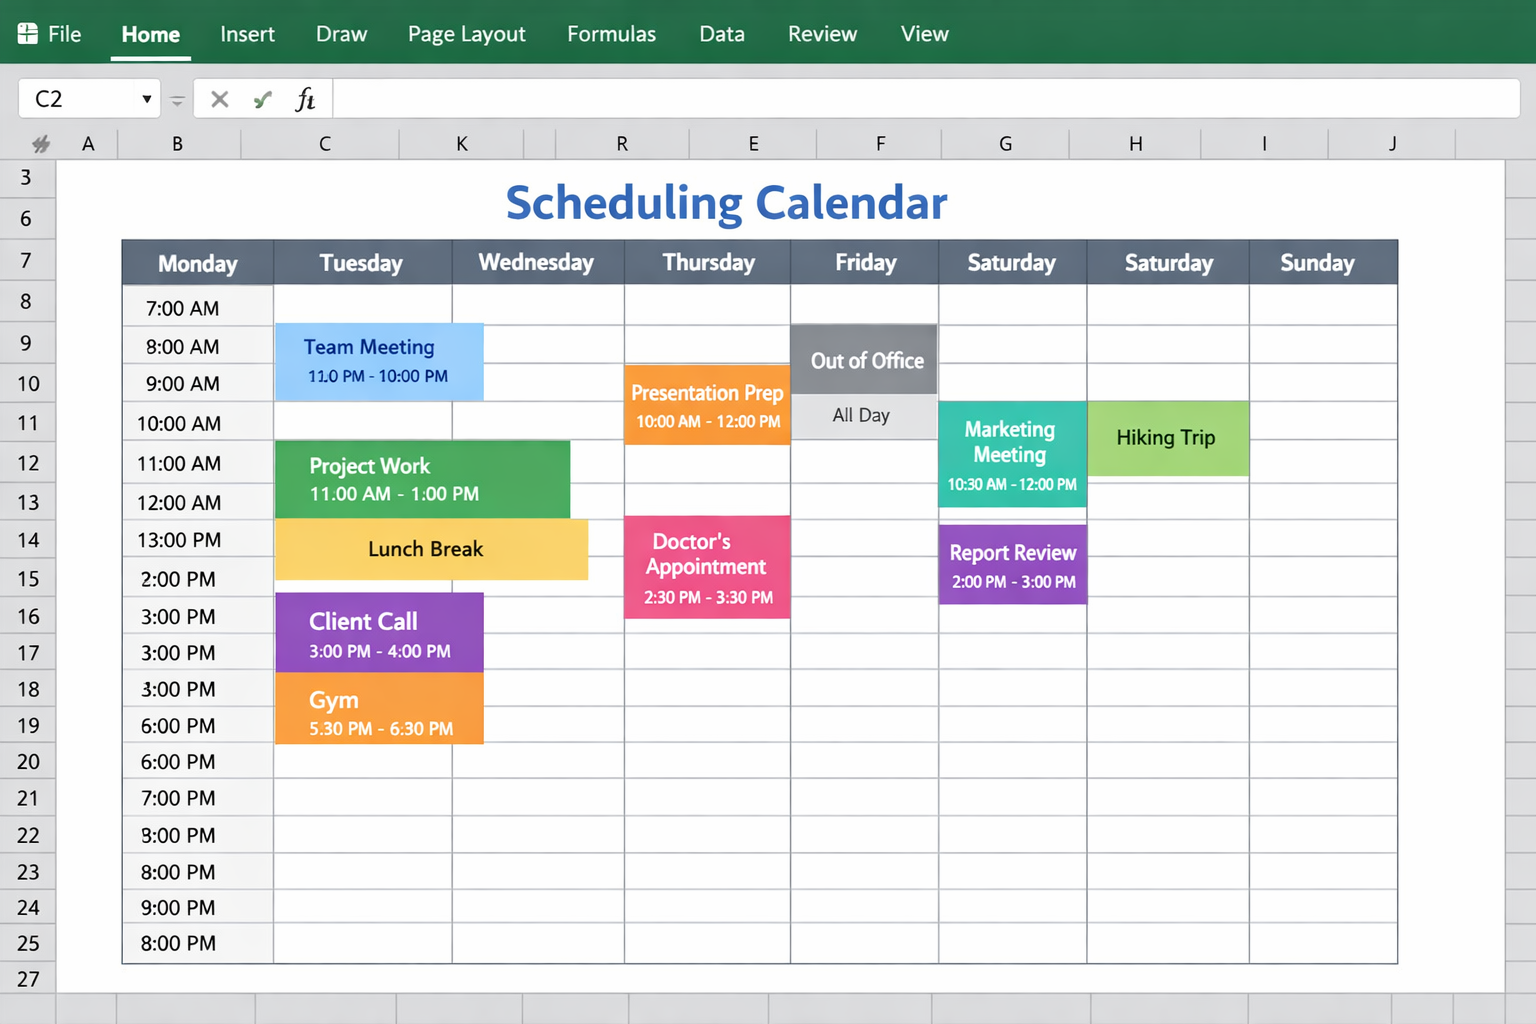Viewport: 1536px width, 1024px height.
Task: Click the File grid icon in ribbon
Action: click(28, 34)
